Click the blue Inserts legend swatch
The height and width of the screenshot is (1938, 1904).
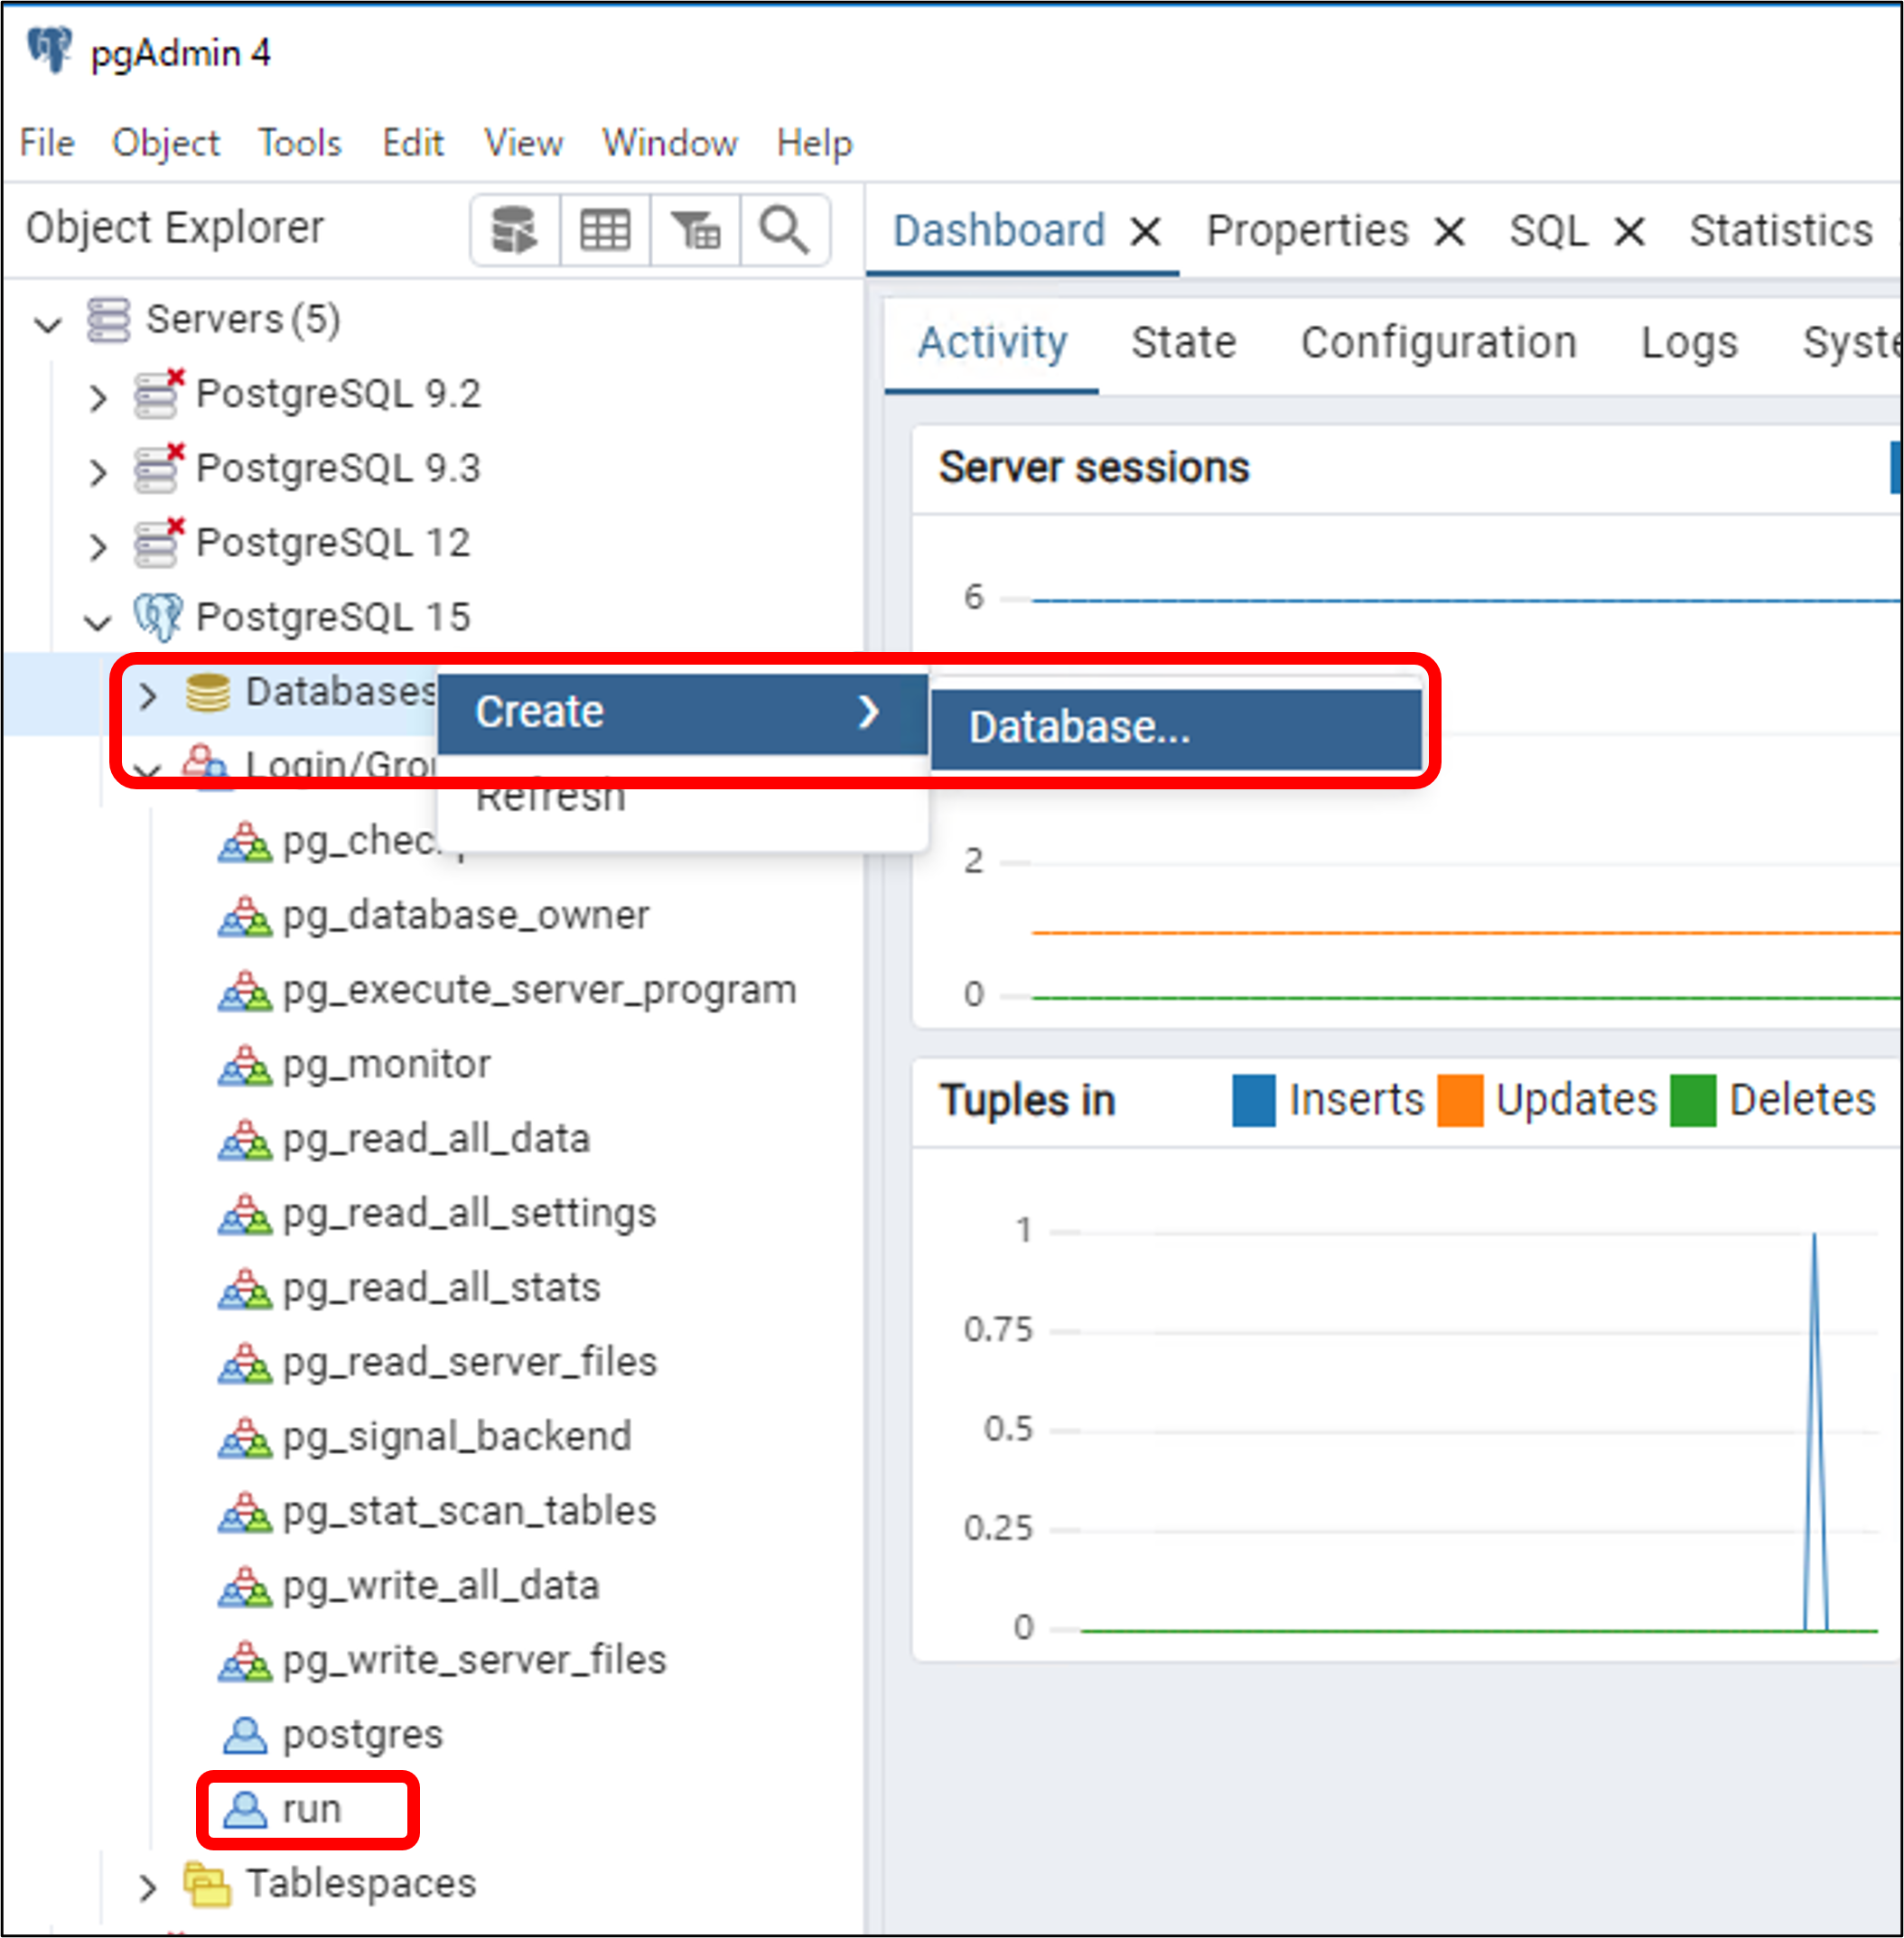(1254, 1101)
